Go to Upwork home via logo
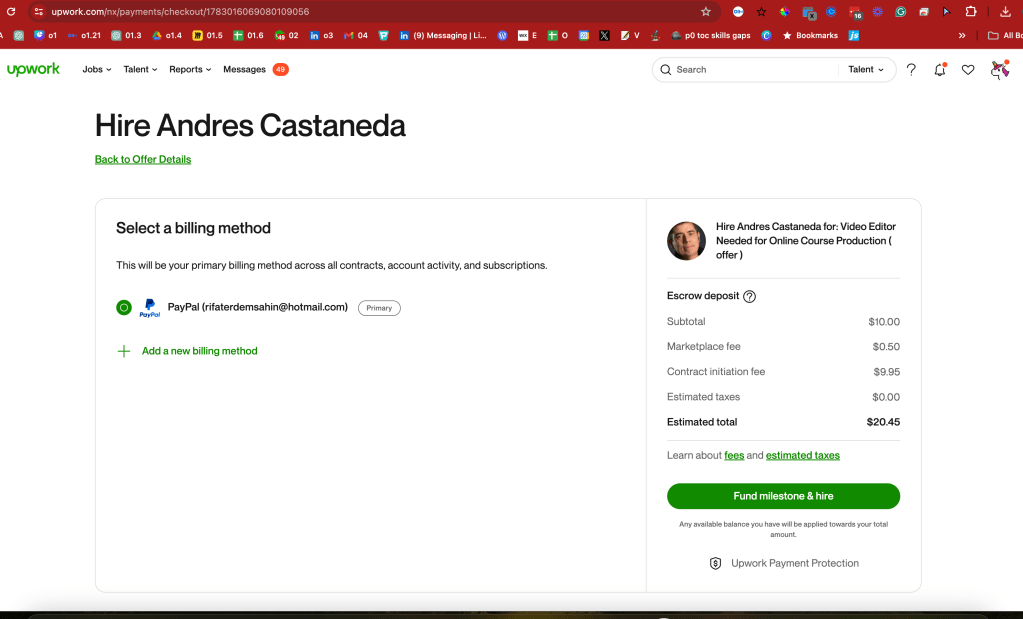Image resolution: width=1023 pixels, height=619 pixels. point(33,69)
